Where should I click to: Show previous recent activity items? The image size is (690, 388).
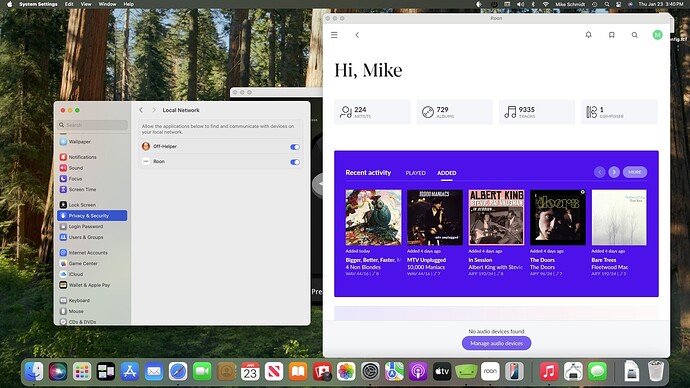(599, 172)
